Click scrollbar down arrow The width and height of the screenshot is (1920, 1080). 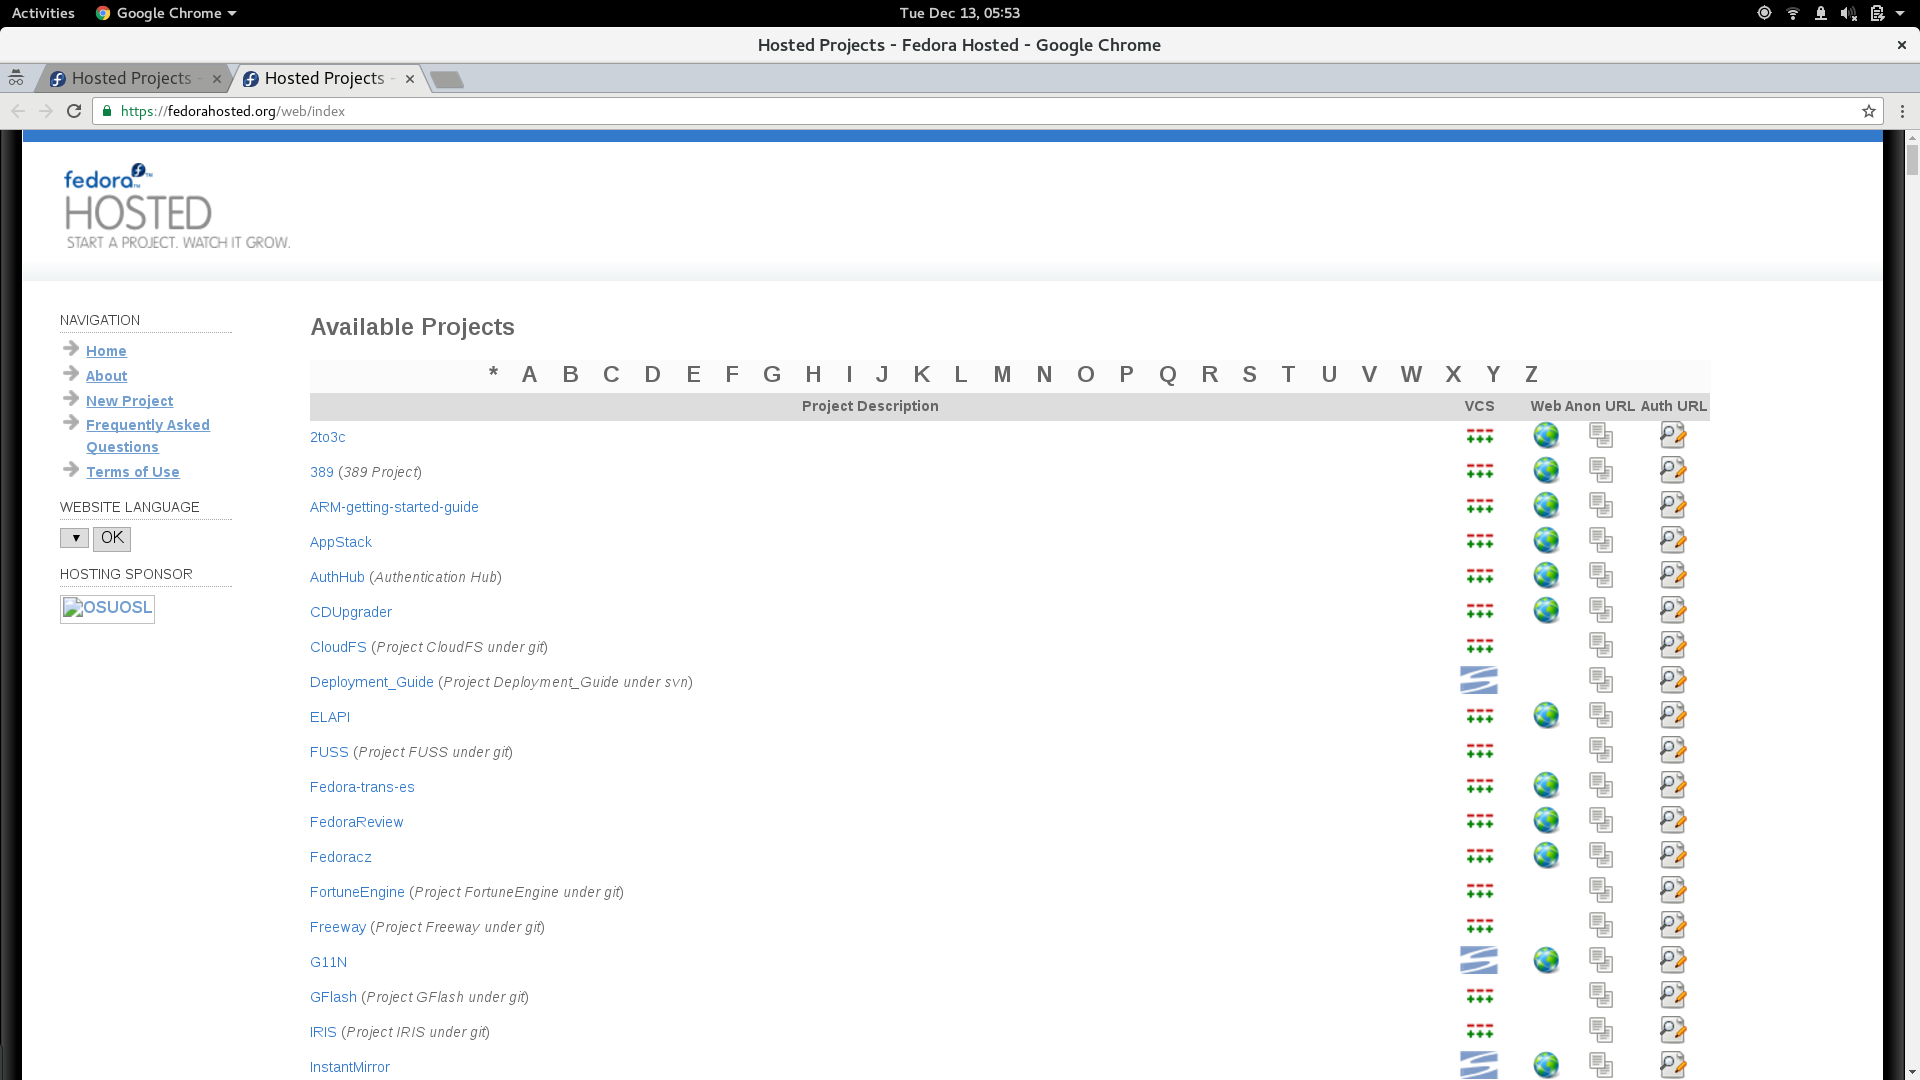(1912, 1072)
